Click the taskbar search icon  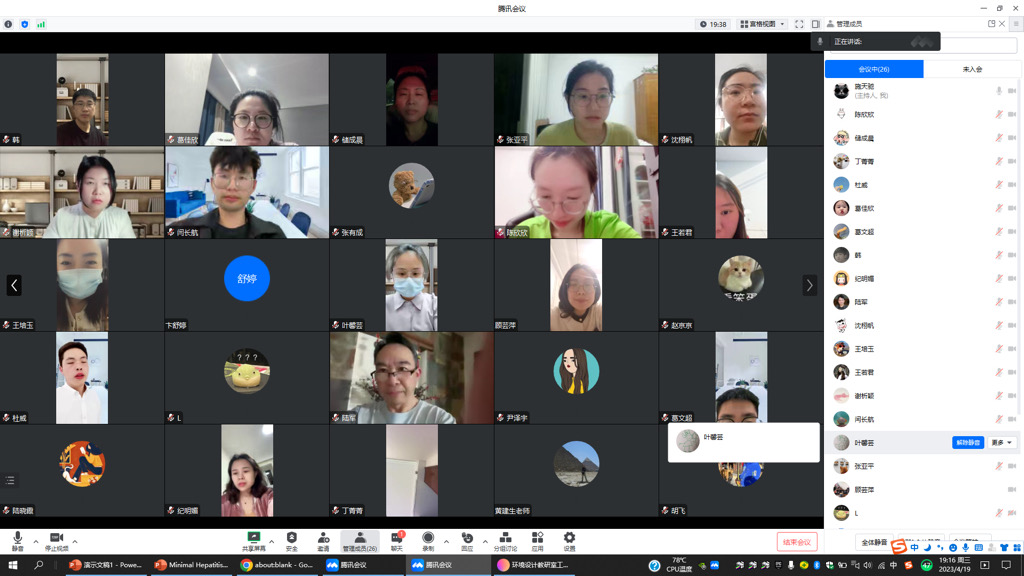[39, 565]
